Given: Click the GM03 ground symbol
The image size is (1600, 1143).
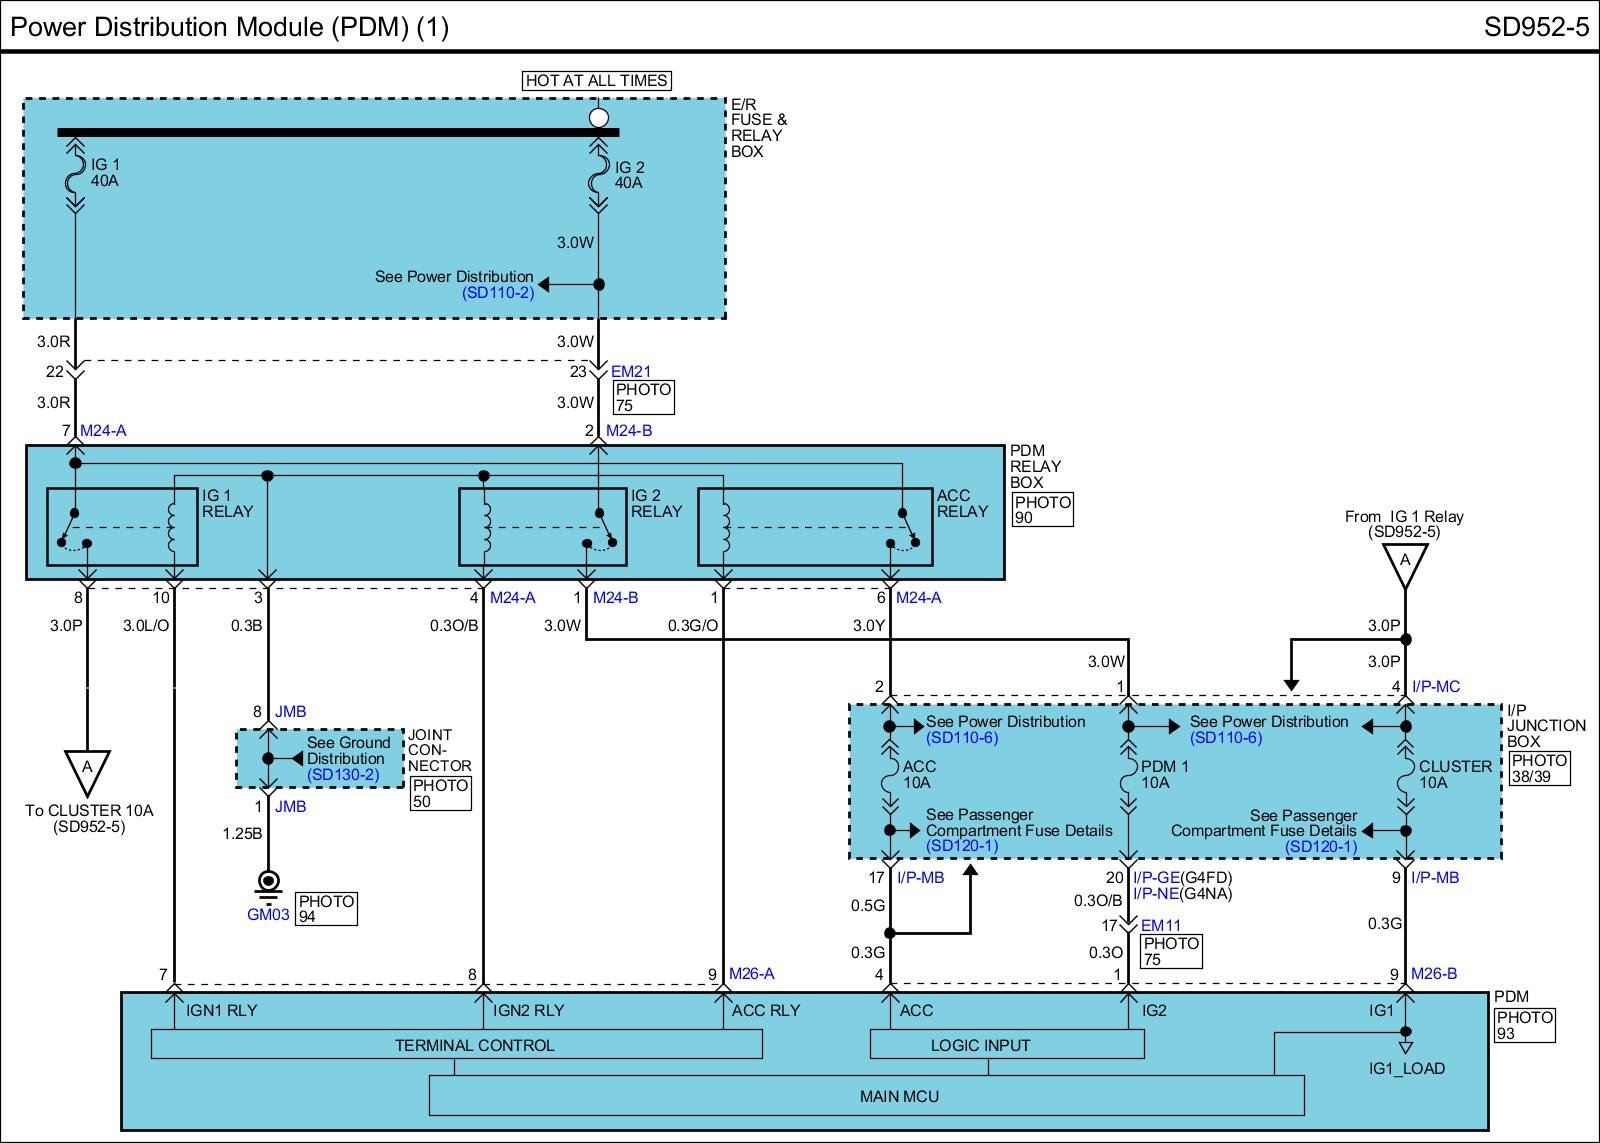Looking at the screenshot, I should [x=268, y=884].
